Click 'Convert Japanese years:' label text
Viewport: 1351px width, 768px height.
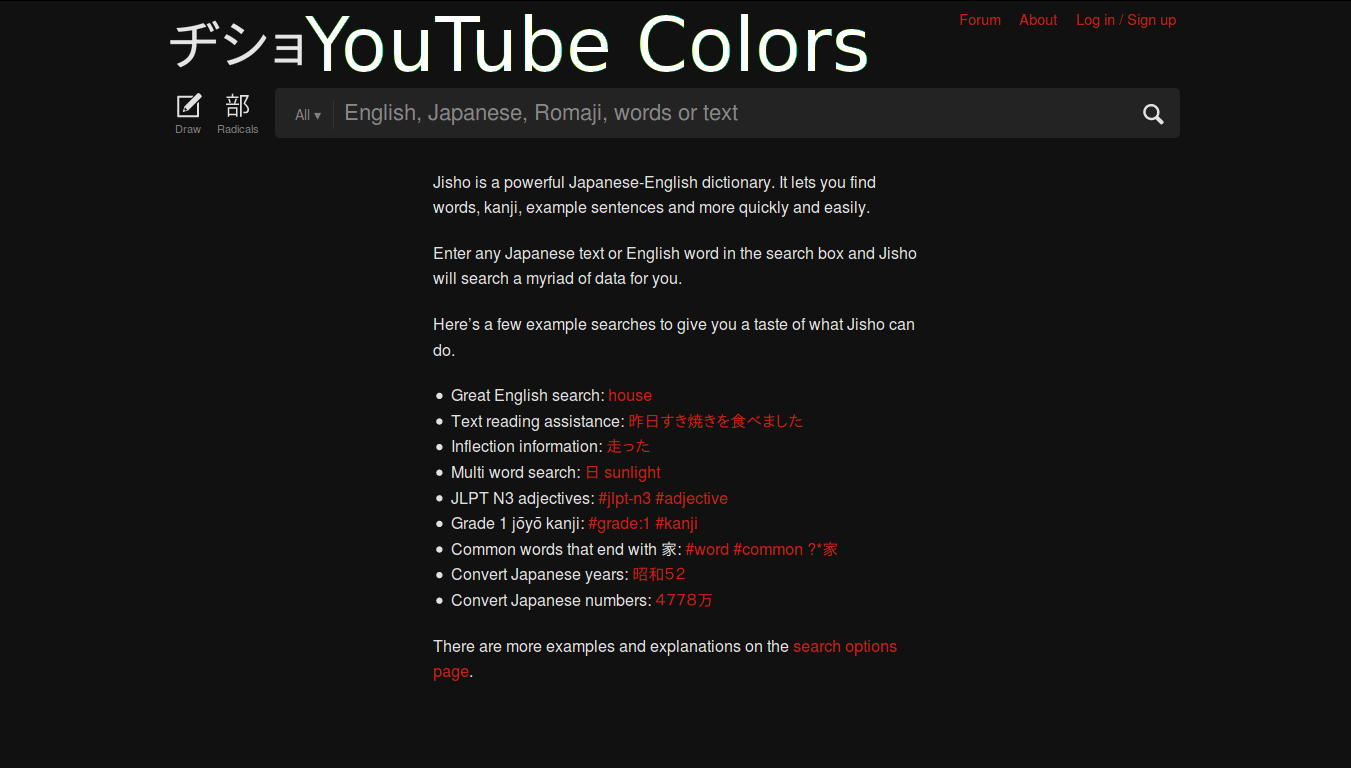point(540,575)
